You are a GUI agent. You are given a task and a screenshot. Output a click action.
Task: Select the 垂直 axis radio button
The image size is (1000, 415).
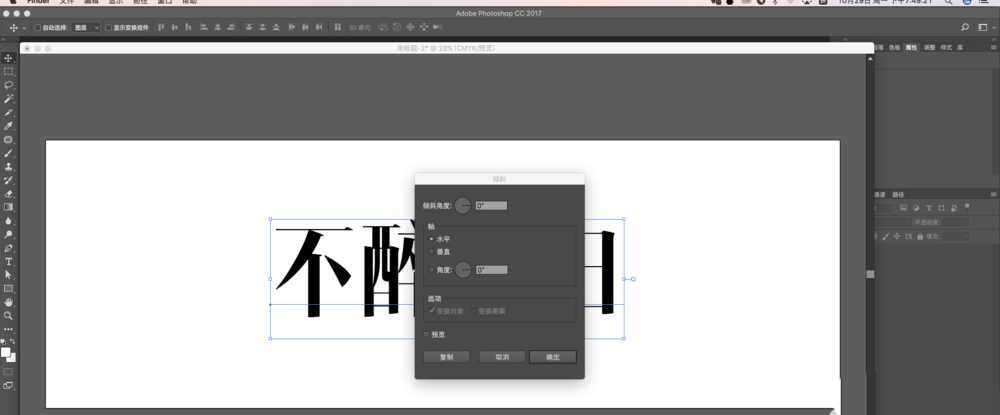pyautogui.click(x=431, y=251)
